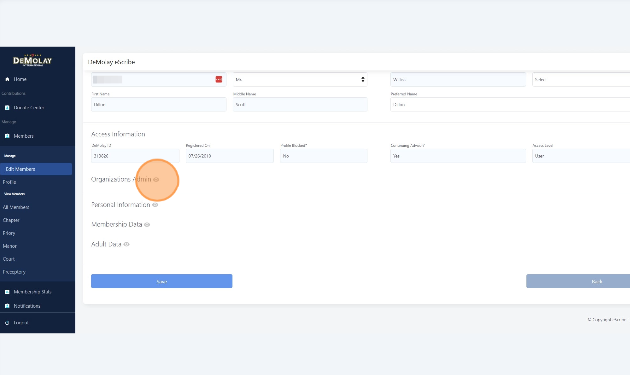View All Members list
Screen dimensions: 630x375
(16, 207)
